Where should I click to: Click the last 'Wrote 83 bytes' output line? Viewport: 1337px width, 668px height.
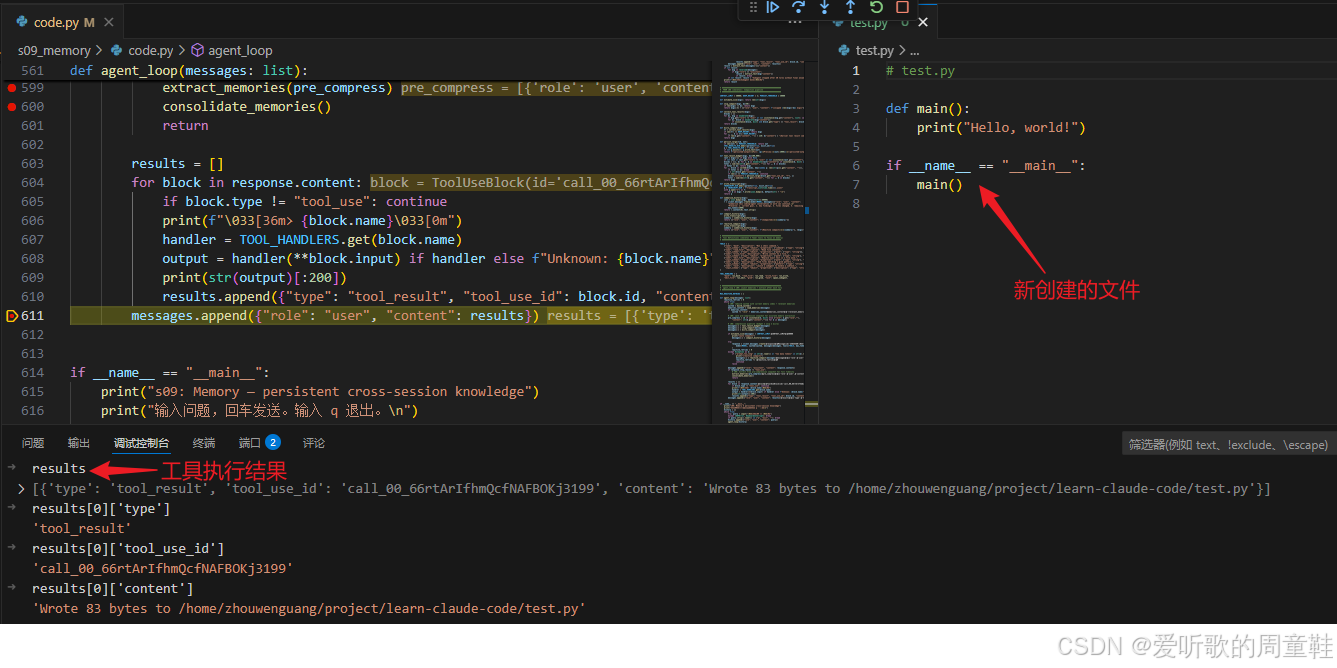(309, 609)
